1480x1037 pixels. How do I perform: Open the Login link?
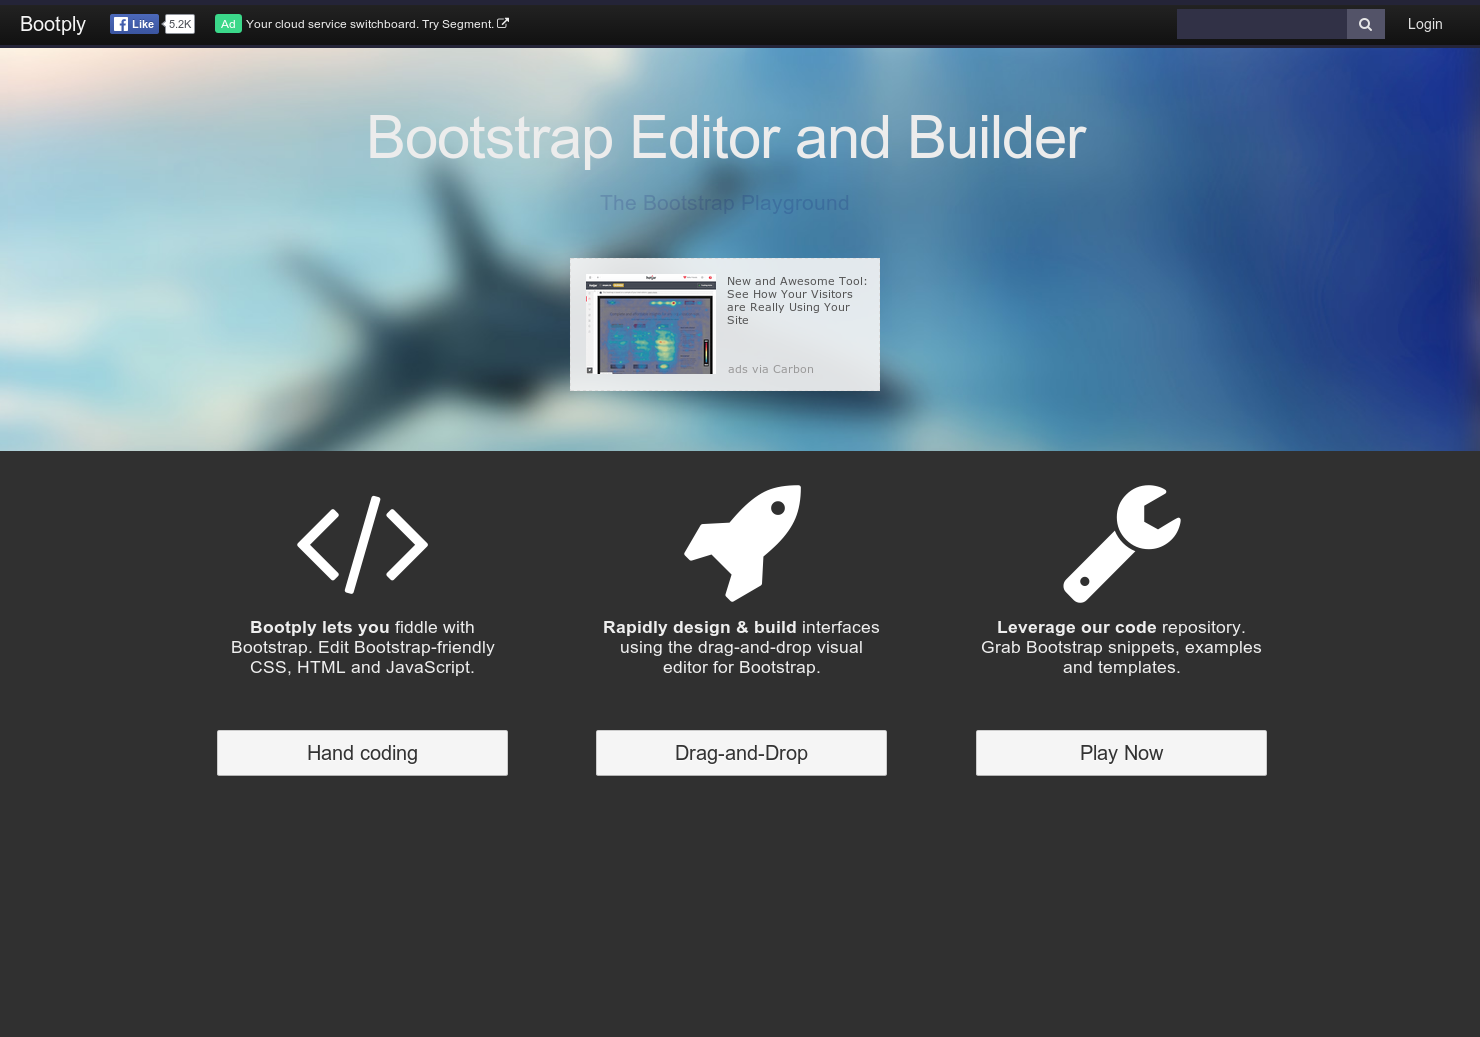tap(1425, 24)
